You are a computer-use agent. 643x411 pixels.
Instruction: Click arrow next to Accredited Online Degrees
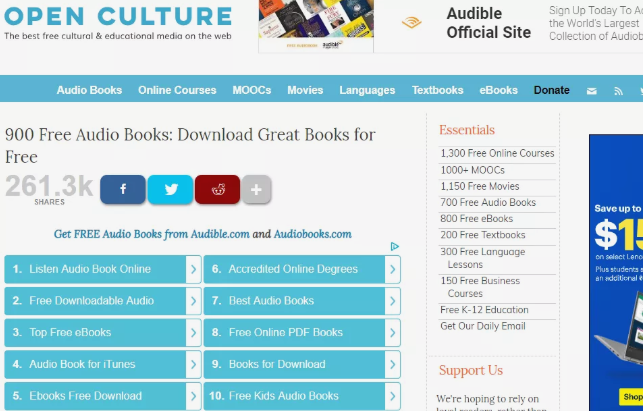(393, 269)
